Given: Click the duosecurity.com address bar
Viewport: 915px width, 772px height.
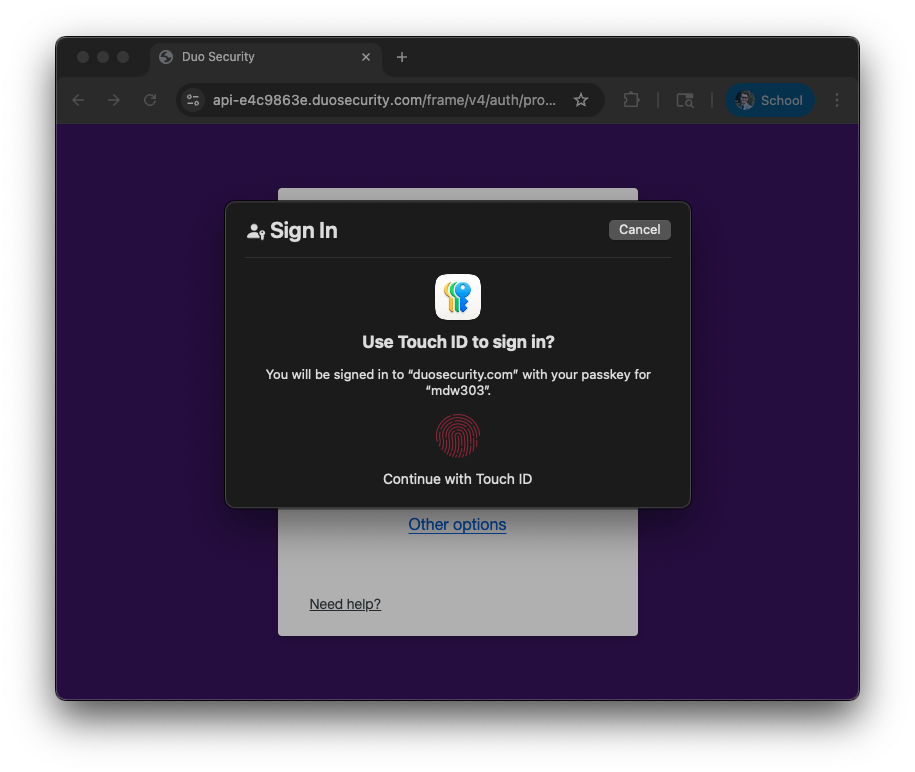Looking at the screenshot, I should (x=384, y=100).
